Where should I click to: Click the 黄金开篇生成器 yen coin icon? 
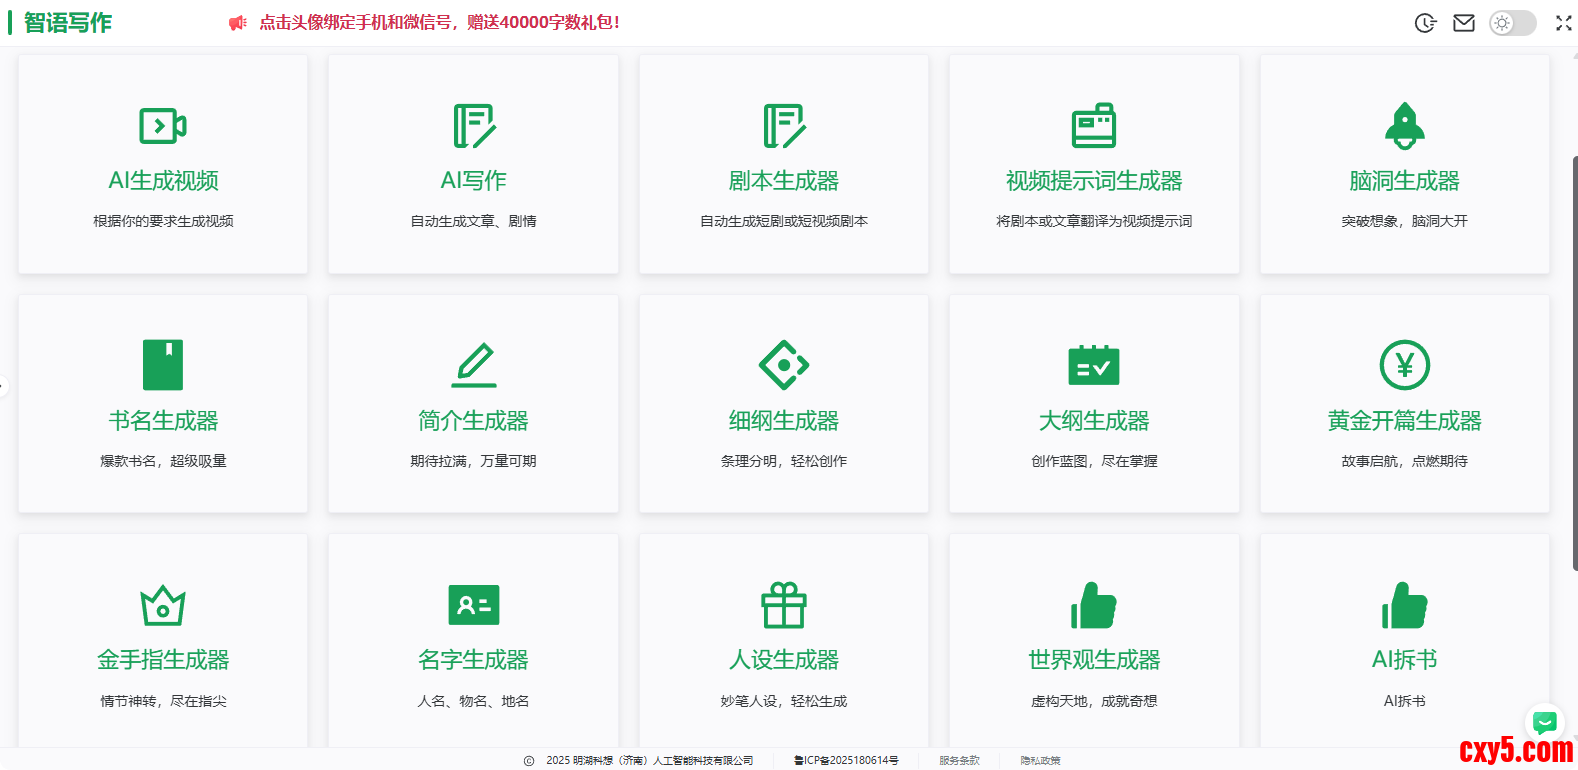click(x=1405, y=365)
